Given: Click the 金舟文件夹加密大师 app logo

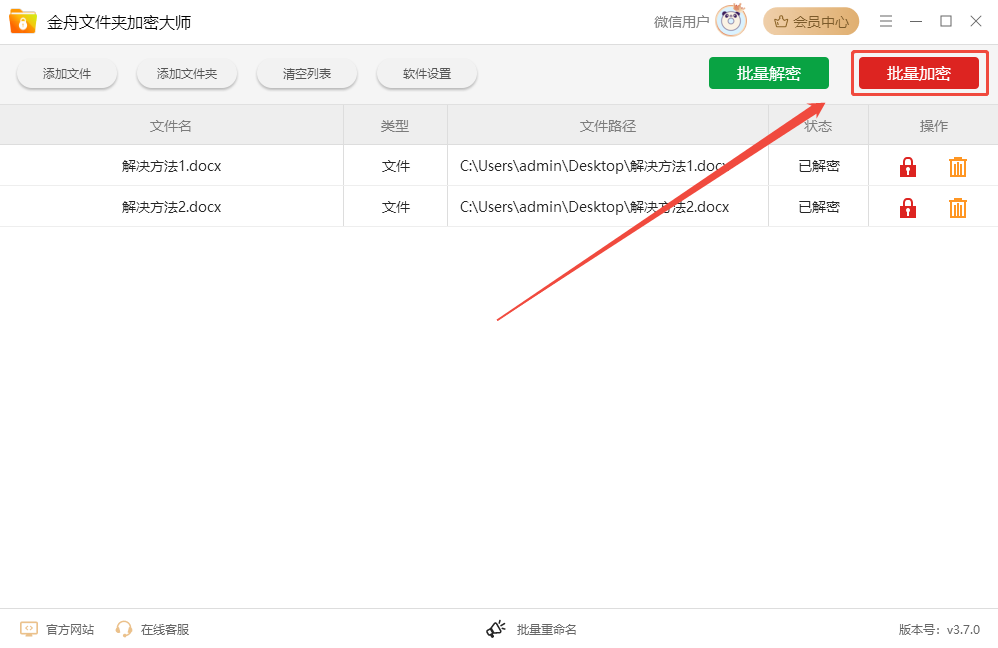Looking at the screenshot, I should tap(23, 22).
